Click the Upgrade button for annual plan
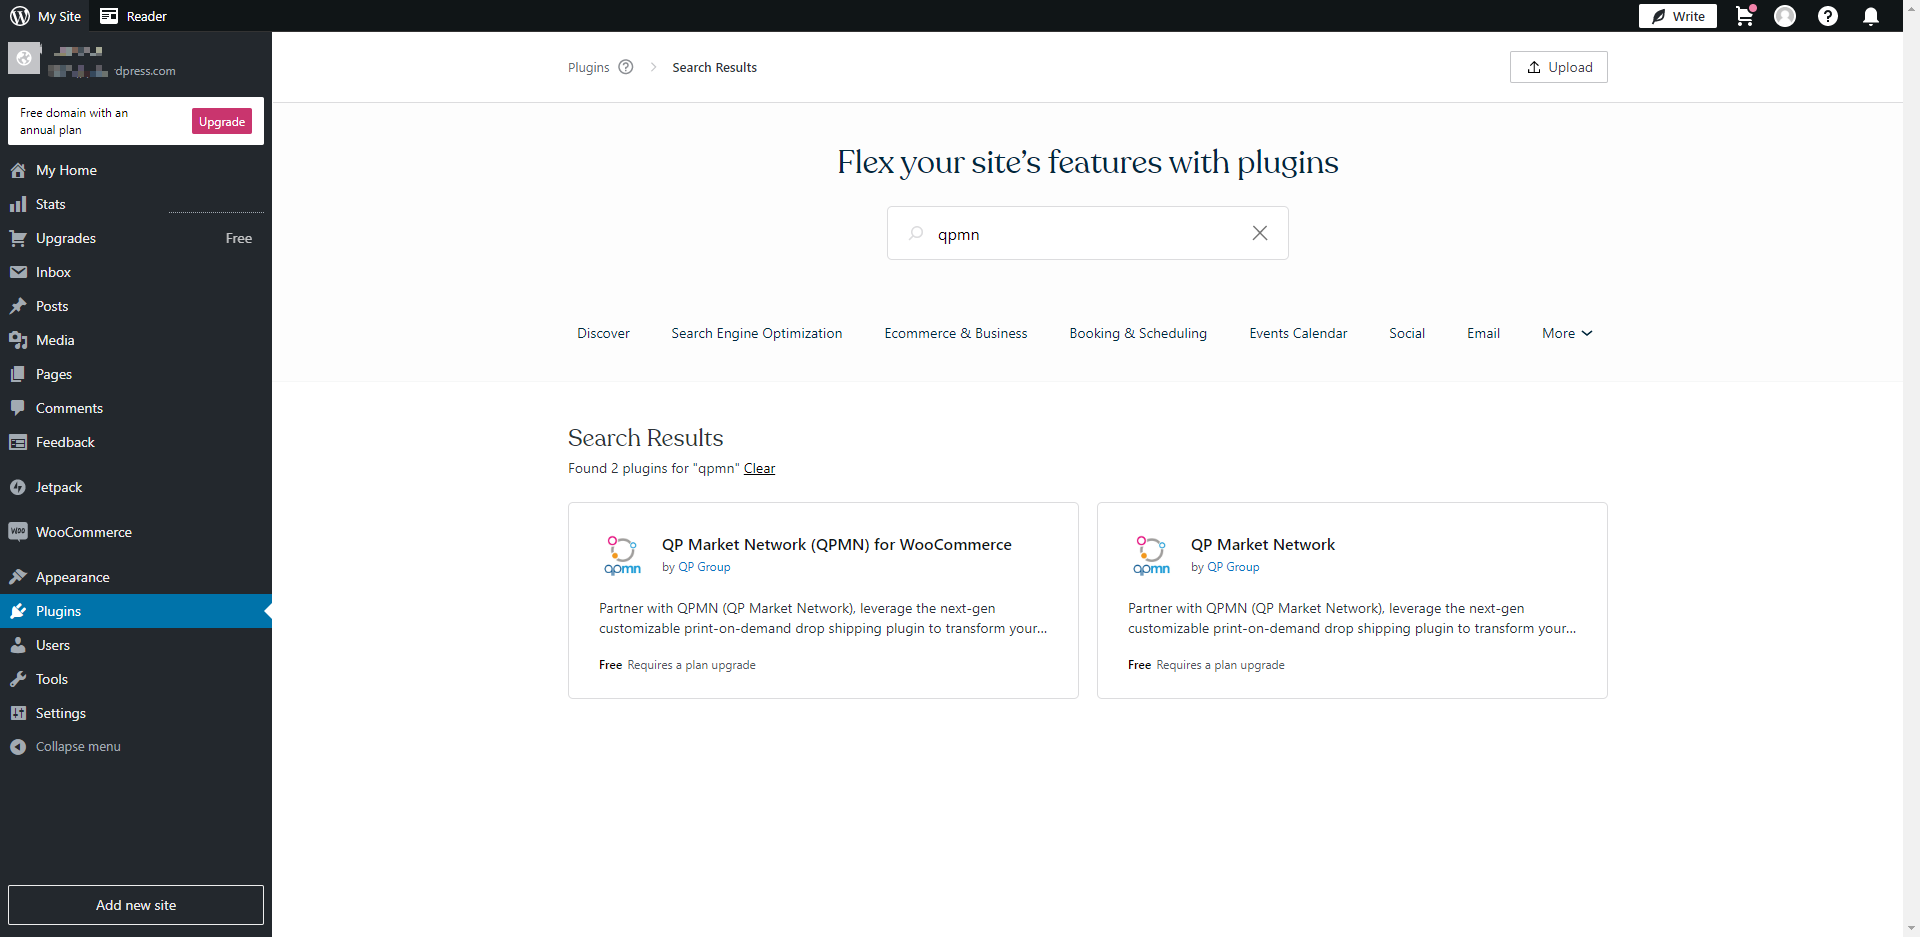This screenshot has height=937, width=1920. click(x=221, y=121)
